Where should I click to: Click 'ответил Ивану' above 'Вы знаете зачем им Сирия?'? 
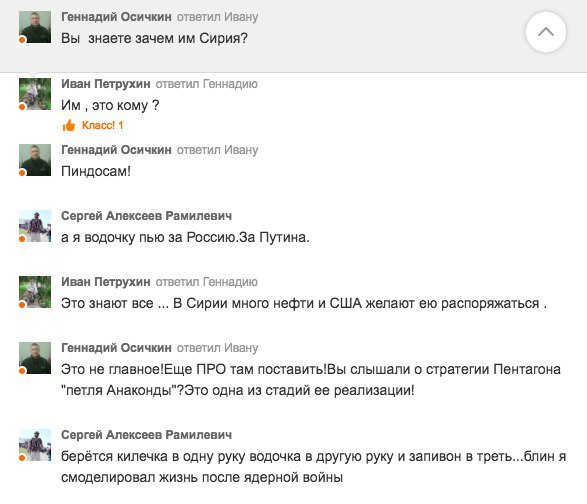point(218,17)
